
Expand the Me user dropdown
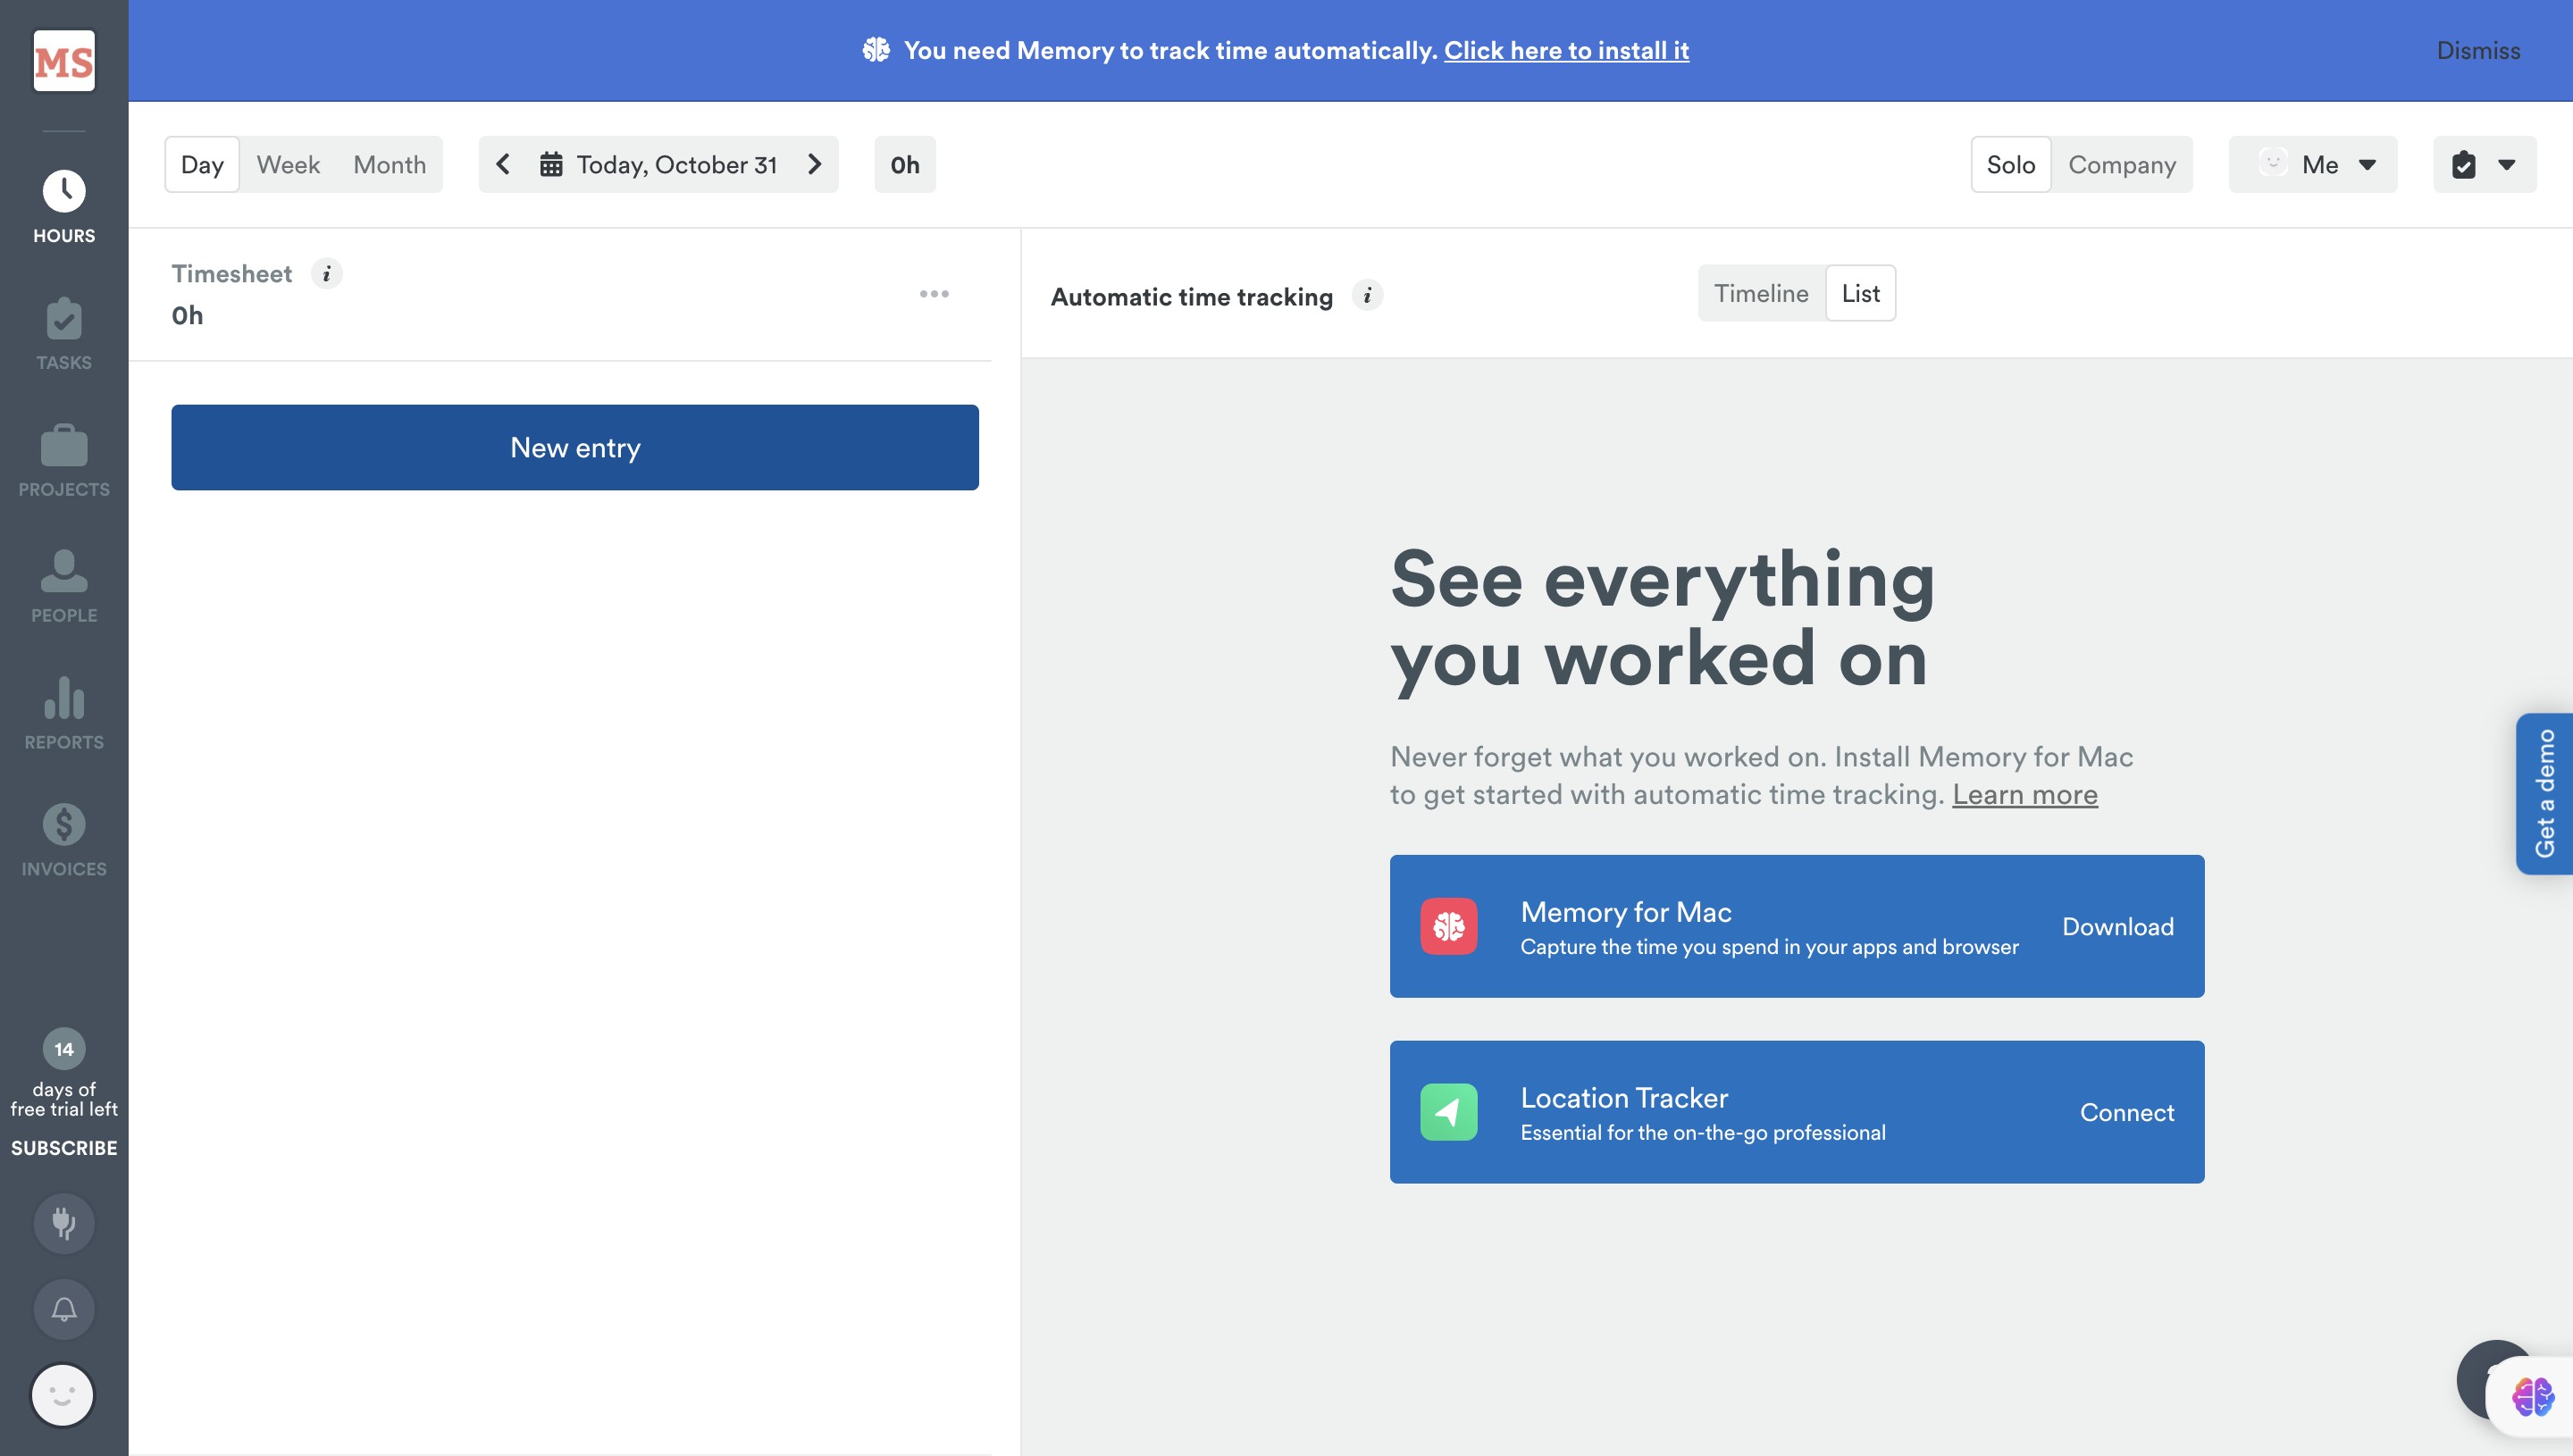pyautogui.click(x=2312, y=165)
